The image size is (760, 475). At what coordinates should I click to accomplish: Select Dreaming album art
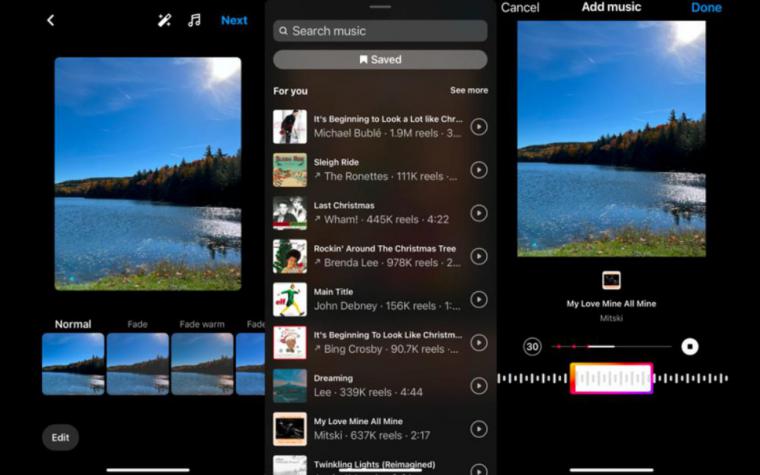coord(290,386)
